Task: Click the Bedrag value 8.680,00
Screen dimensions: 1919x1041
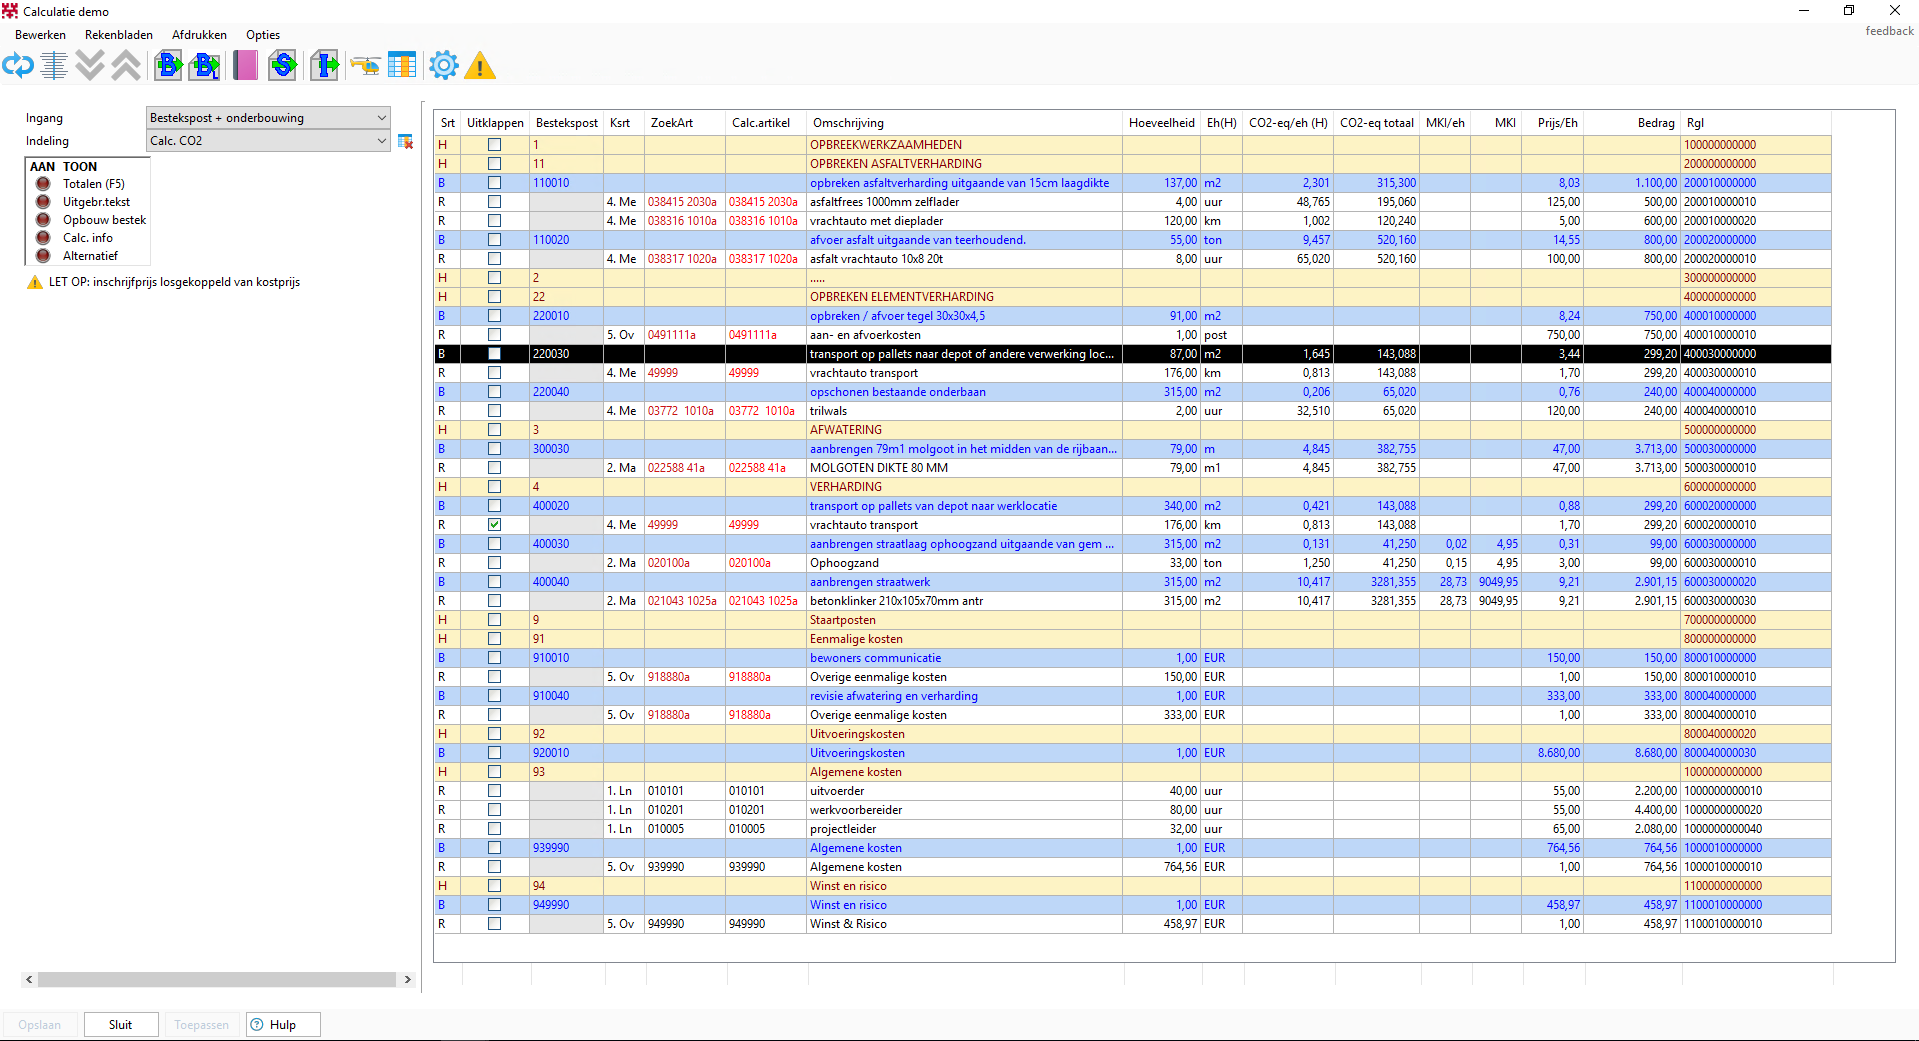Action: pyautogui.click(x=1655, y=753)
